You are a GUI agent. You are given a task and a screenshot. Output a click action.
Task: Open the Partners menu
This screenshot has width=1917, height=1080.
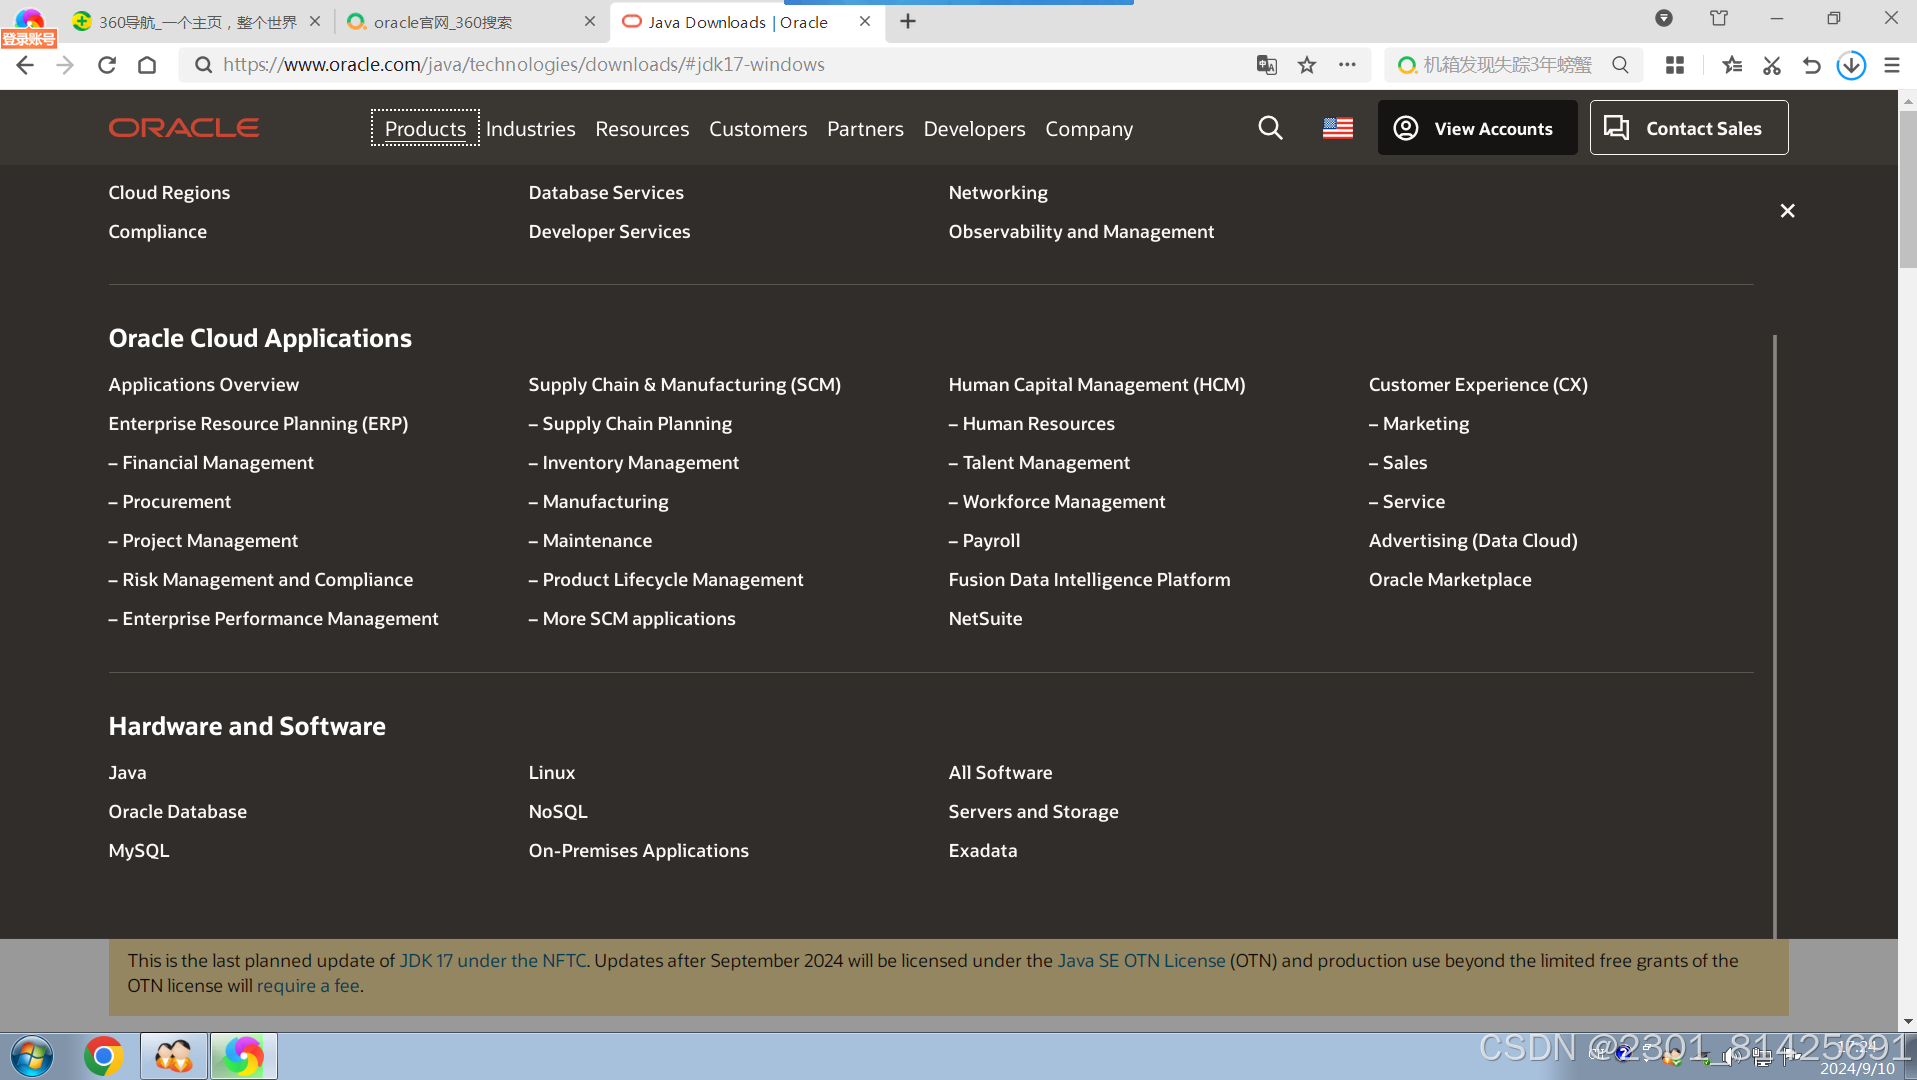(x=865, y=129)
